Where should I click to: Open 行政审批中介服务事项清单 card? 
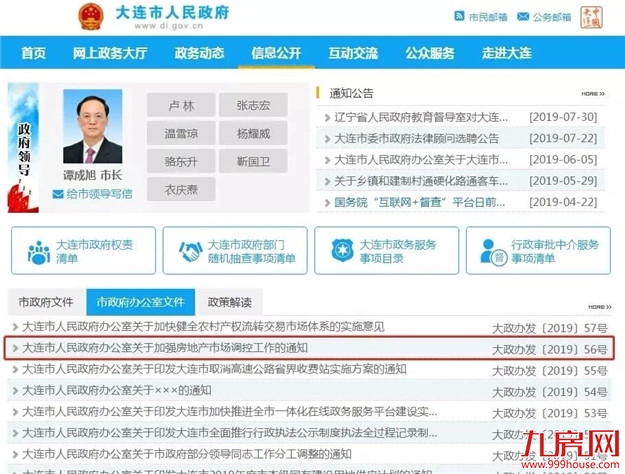[x=538, y=250]
